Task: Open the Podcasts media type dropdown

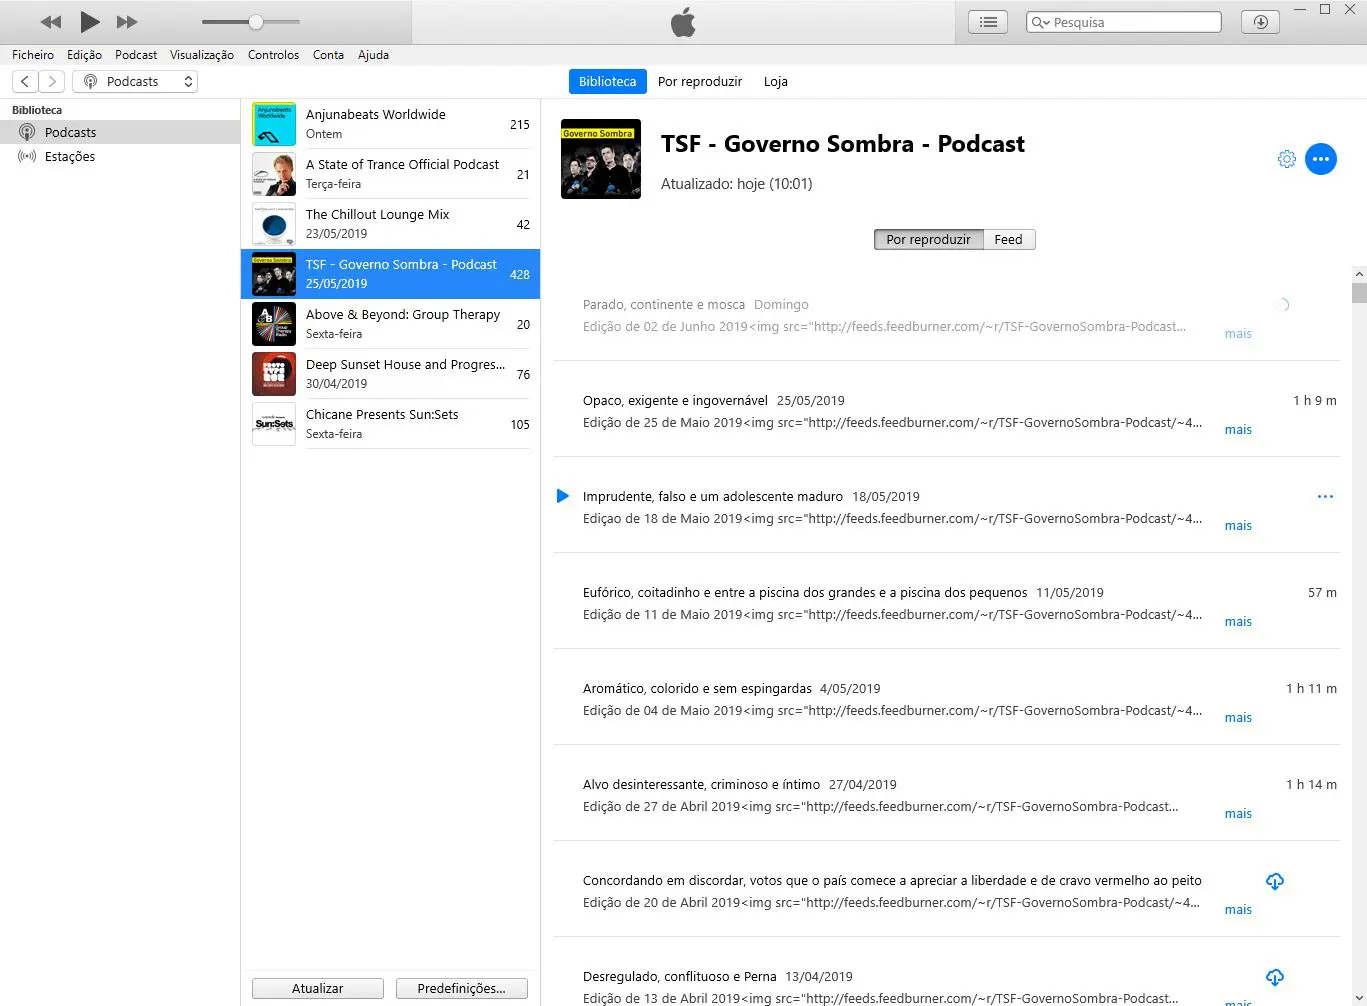Action: (x=135, y=82)
